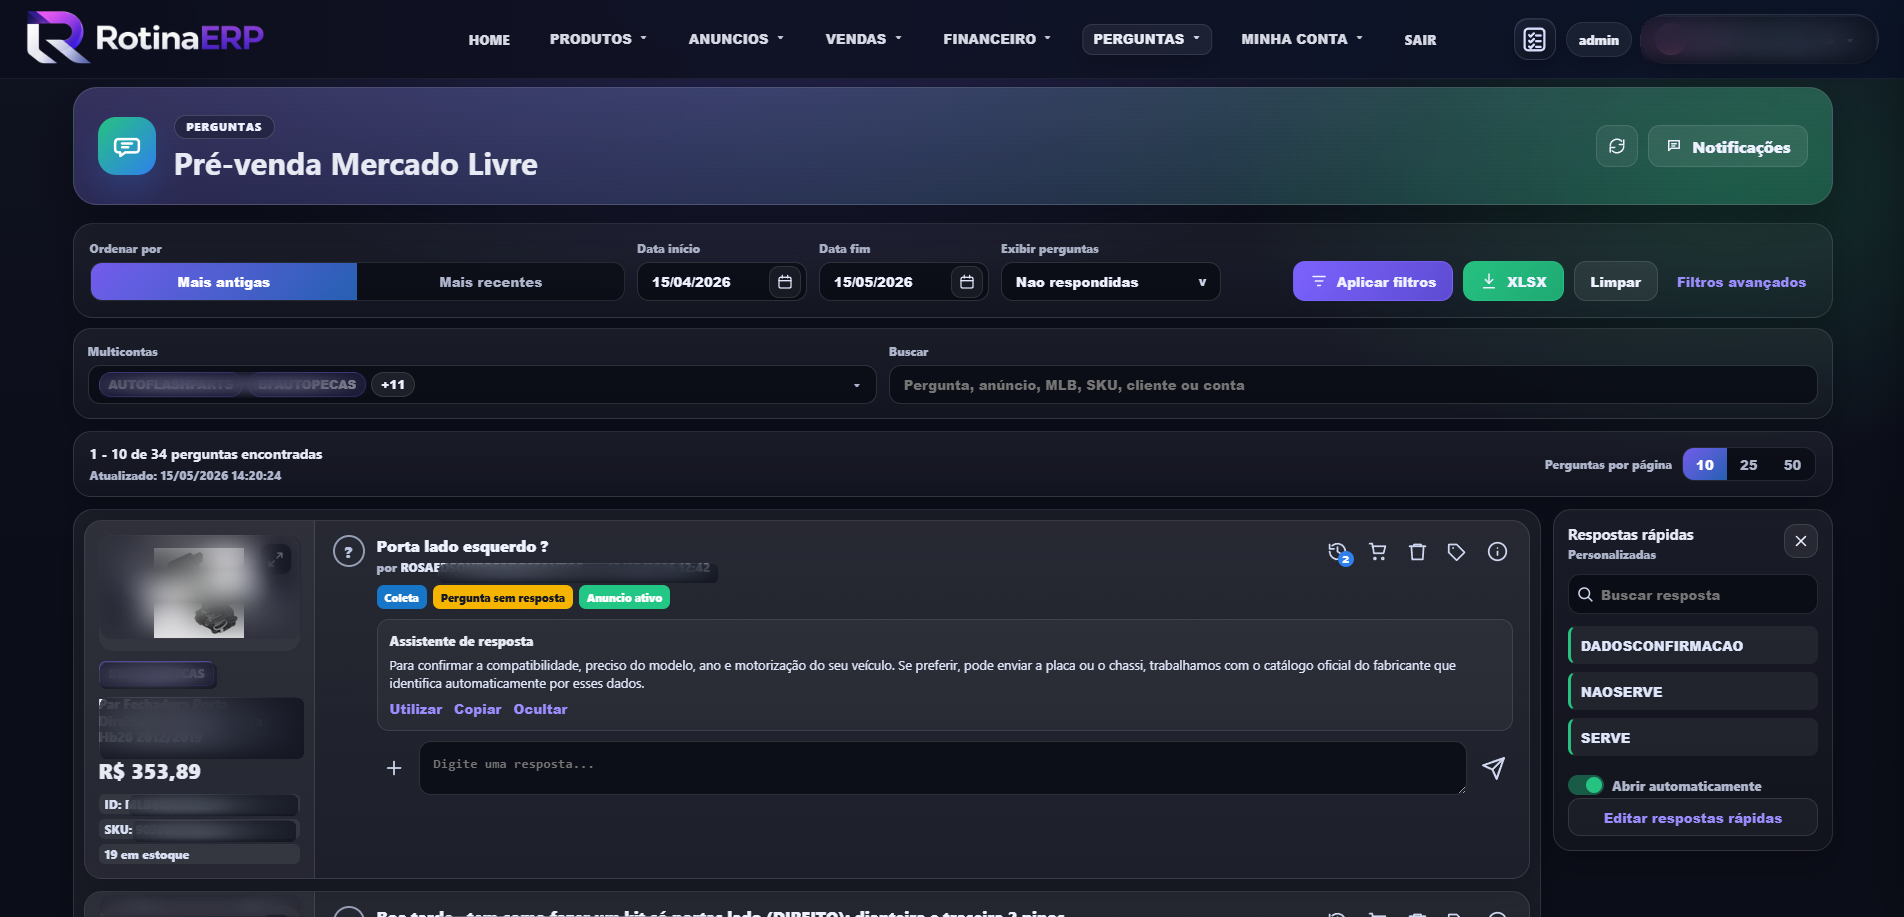Click the Anuncio ativo badge

click(x=625, y=598)
